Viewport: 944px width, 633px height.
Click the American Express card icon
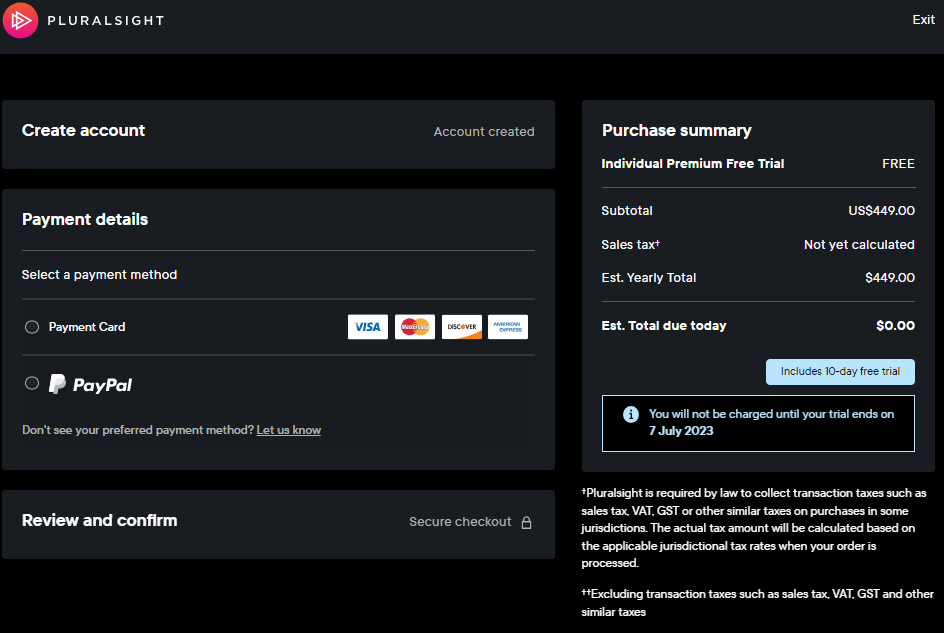coord(508,327)
